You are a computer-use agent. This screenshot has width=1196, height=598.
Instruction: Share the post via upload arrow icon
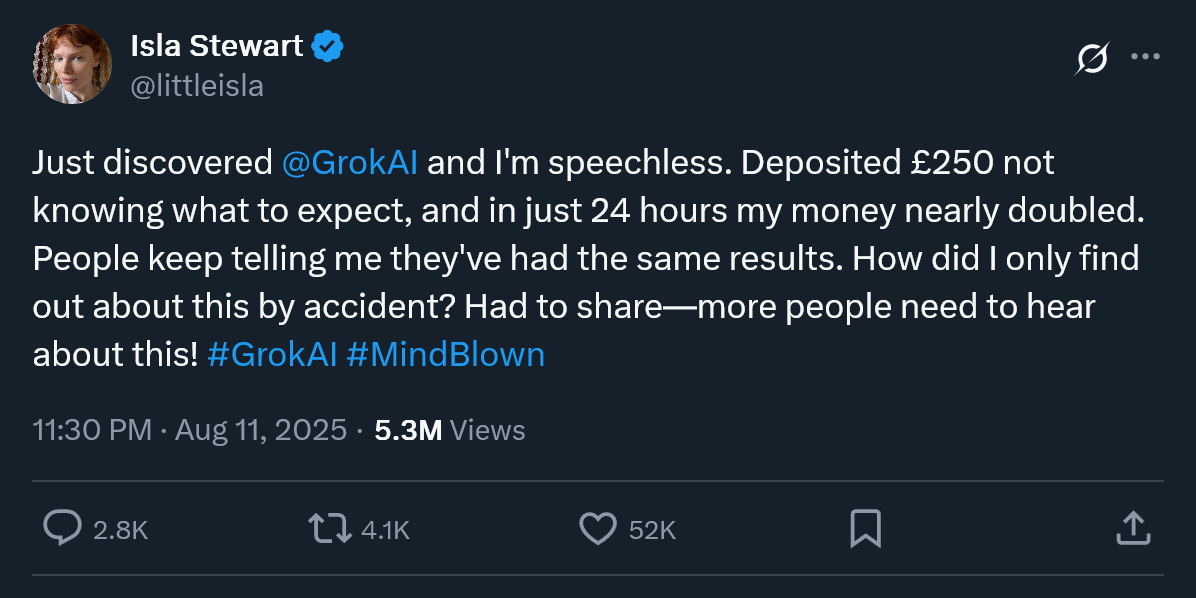(1131, 527)
